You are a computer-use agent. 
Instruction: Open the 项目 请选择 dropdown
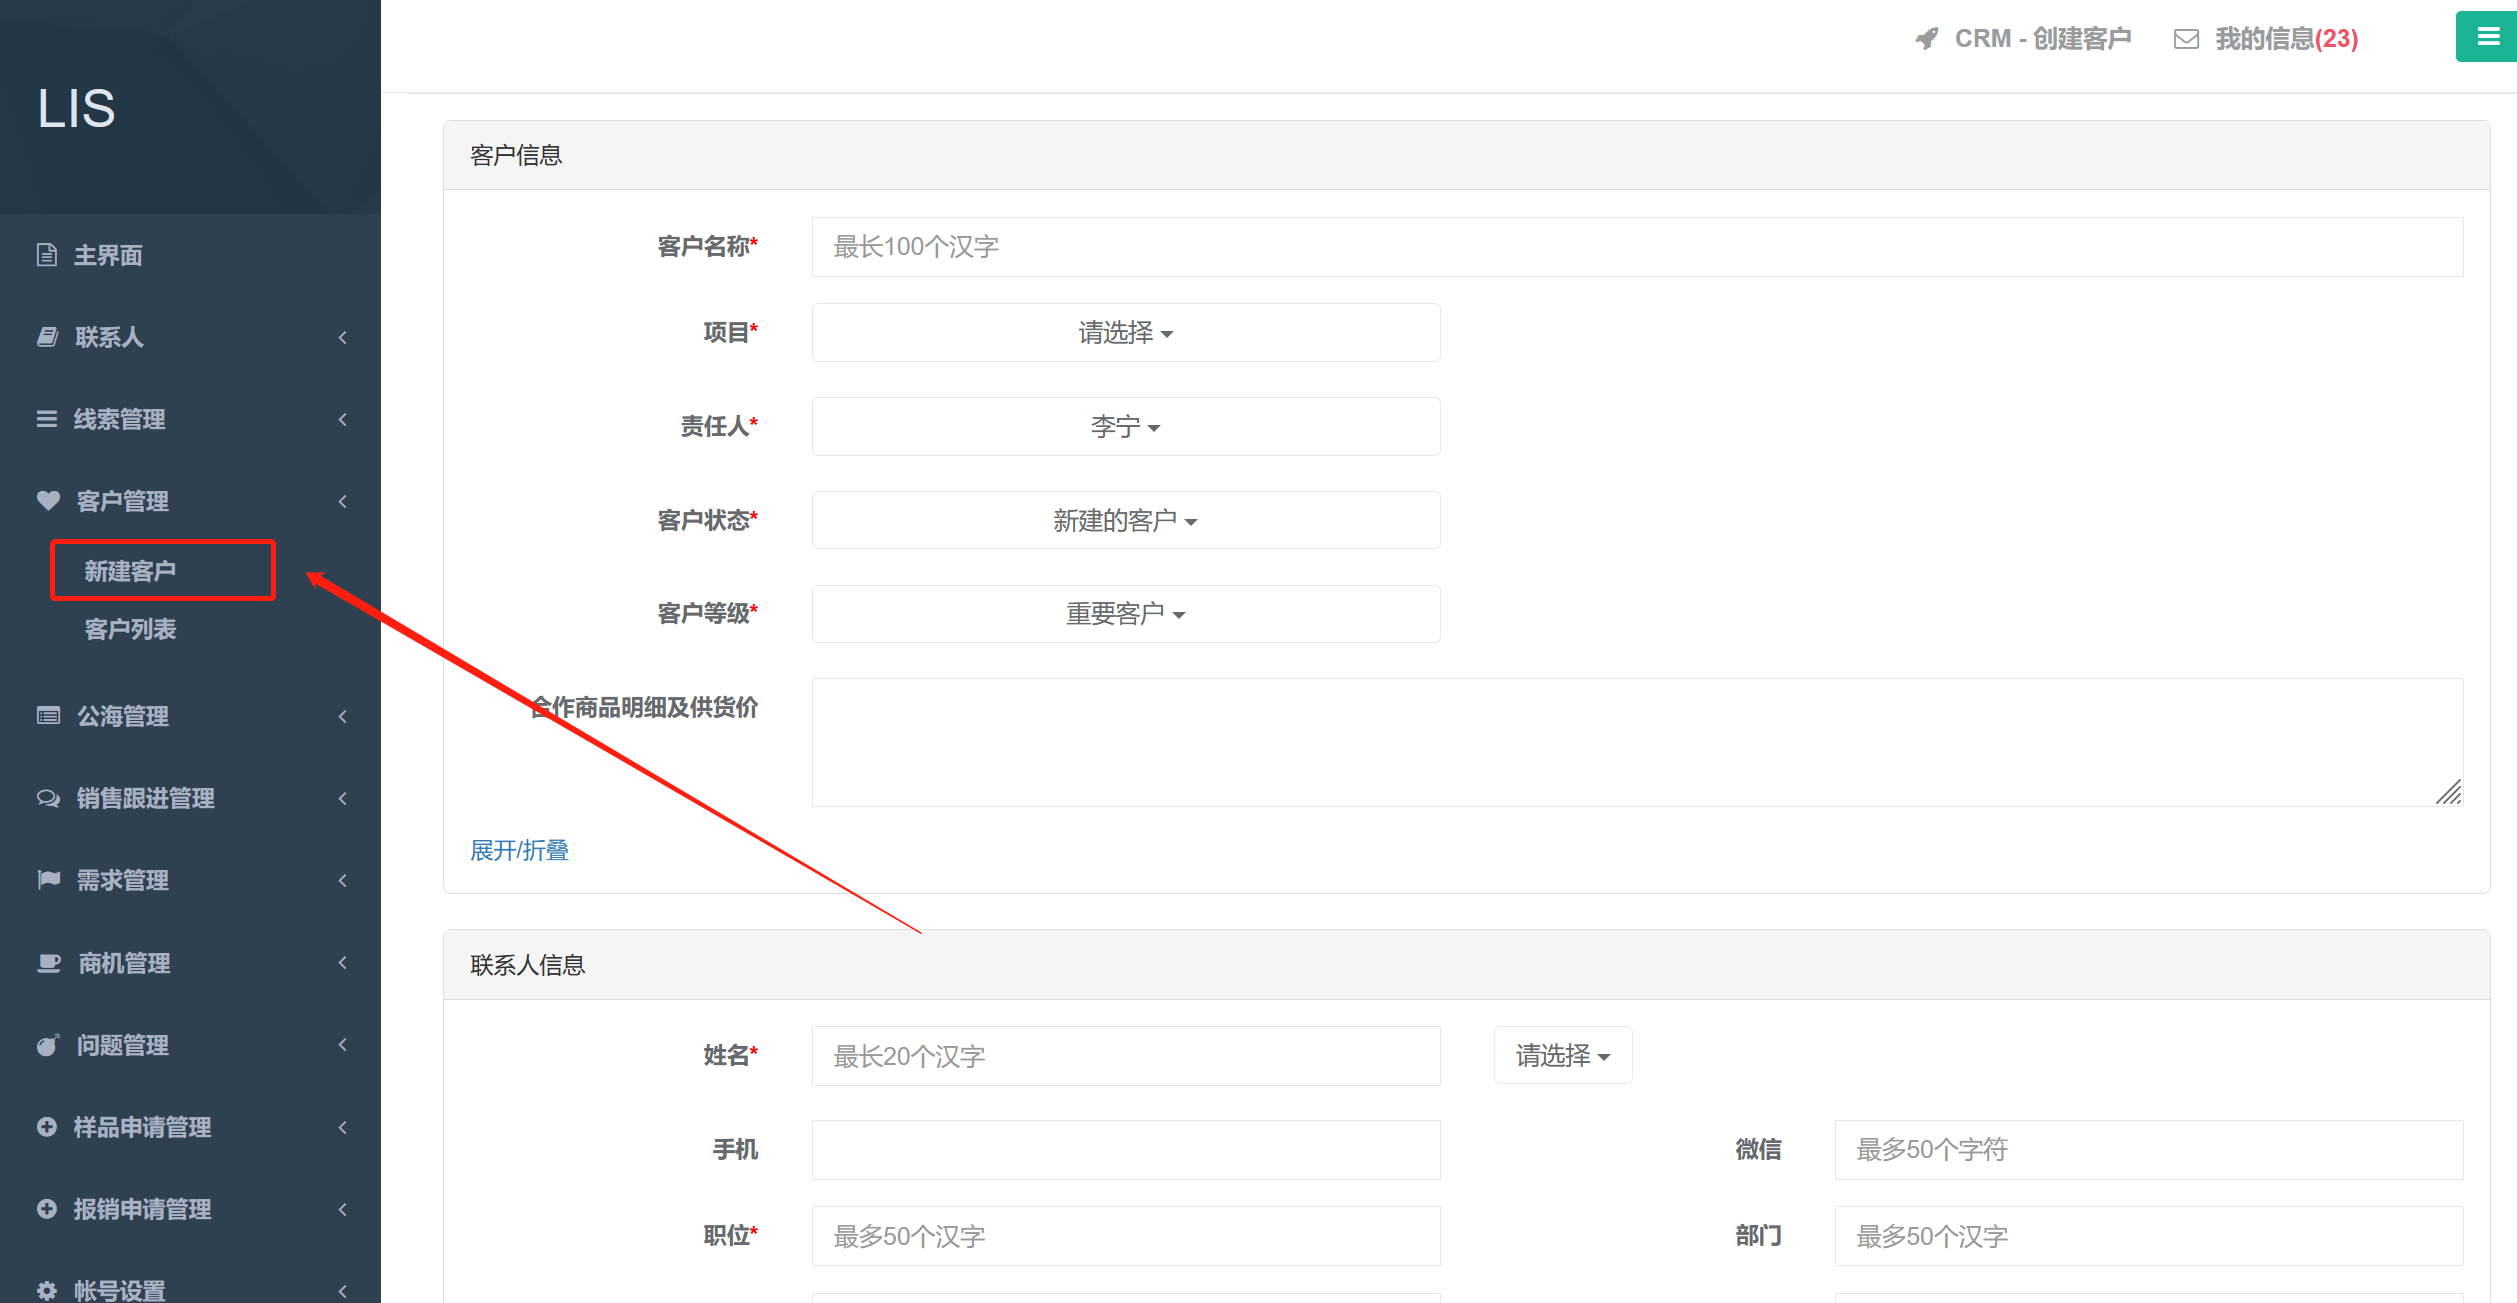point(1126,332)
